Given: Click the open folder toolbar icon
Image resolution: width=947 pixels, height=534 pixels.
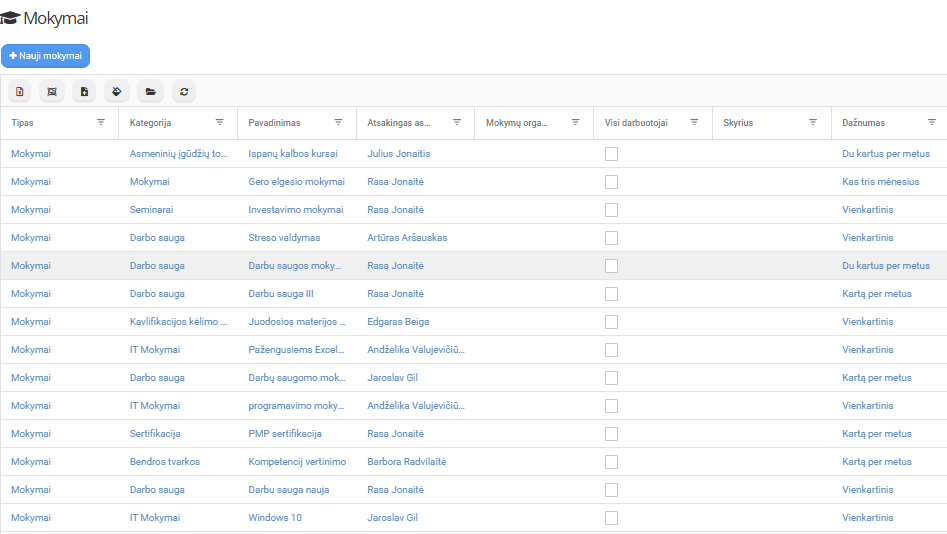Looking at the screenshot, I should (x=150, y=91).
